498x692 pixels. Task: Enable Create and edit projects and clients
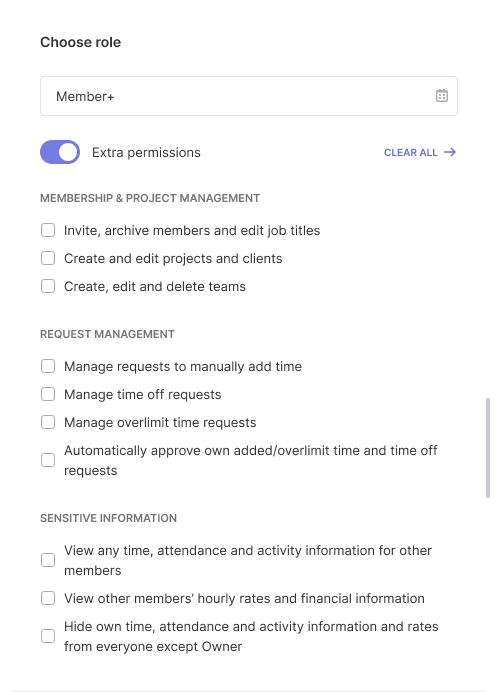tap(48, 258)
